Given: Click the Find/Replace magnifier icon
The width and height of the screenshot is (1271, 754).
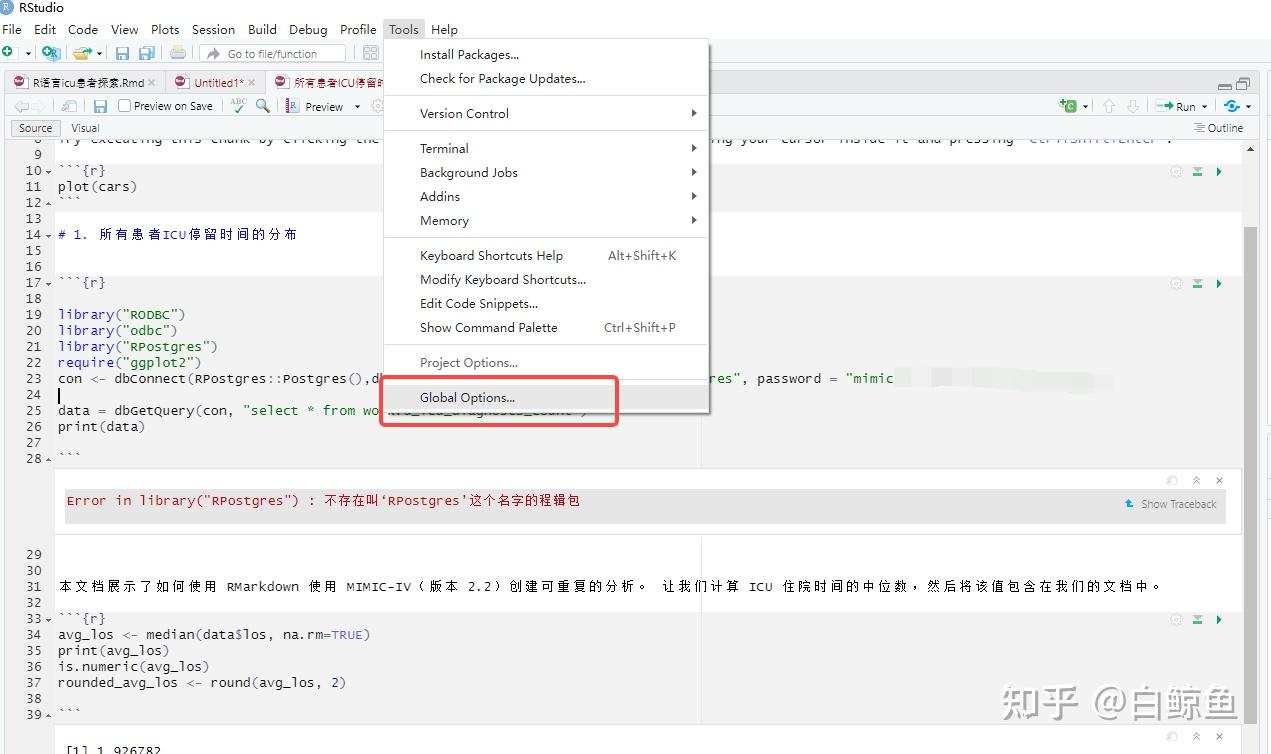Looking at the screenshot, I should point(262,105).
